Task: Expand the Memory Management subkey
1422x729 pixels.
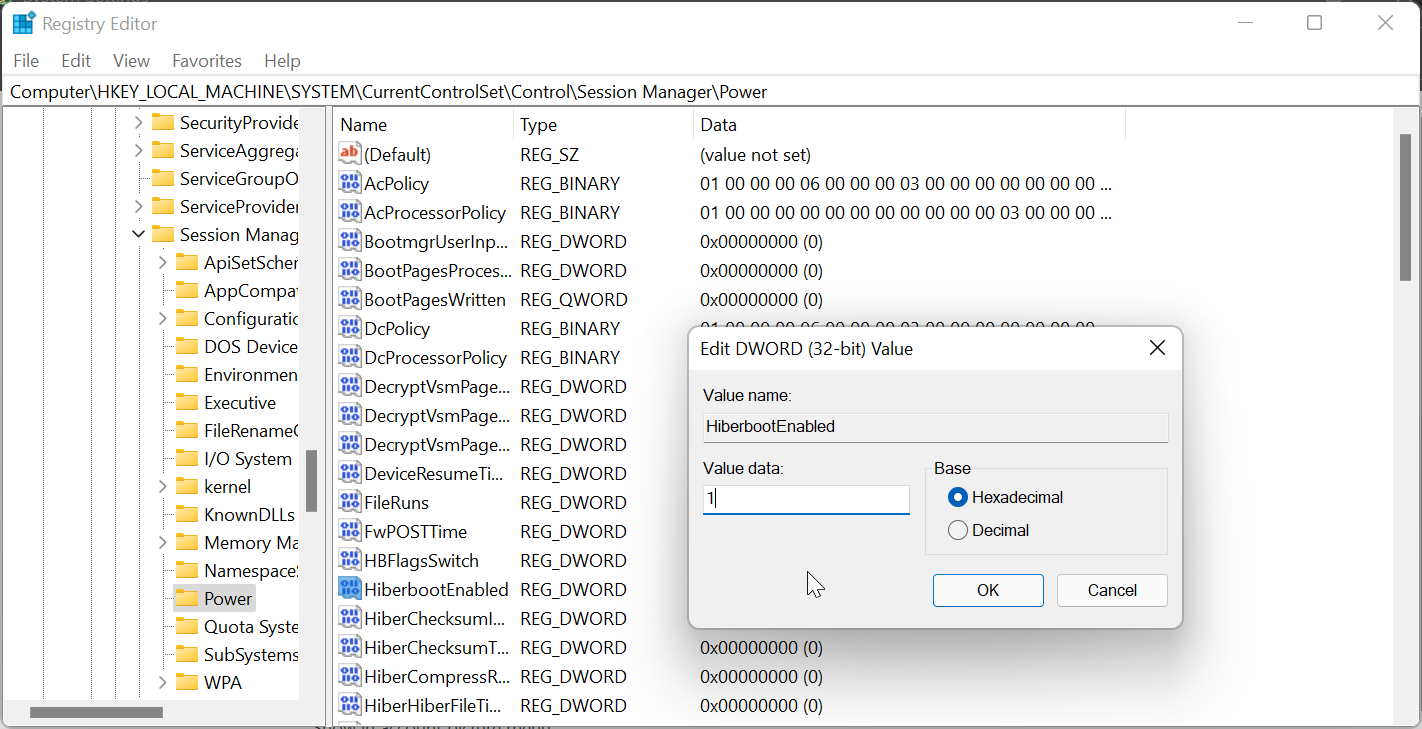Action: (x=163, y=542)
